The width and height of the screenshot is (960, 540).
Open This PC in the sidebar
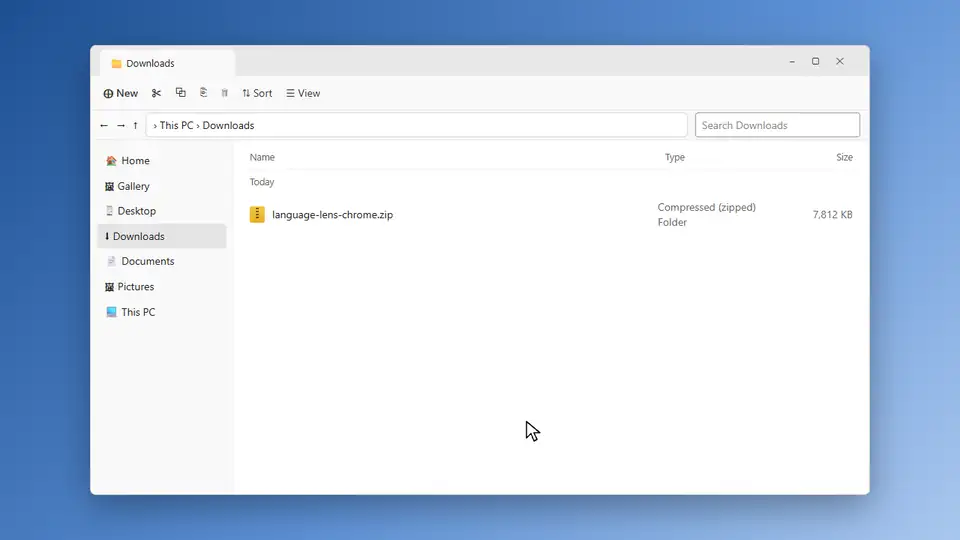[162, 312]
